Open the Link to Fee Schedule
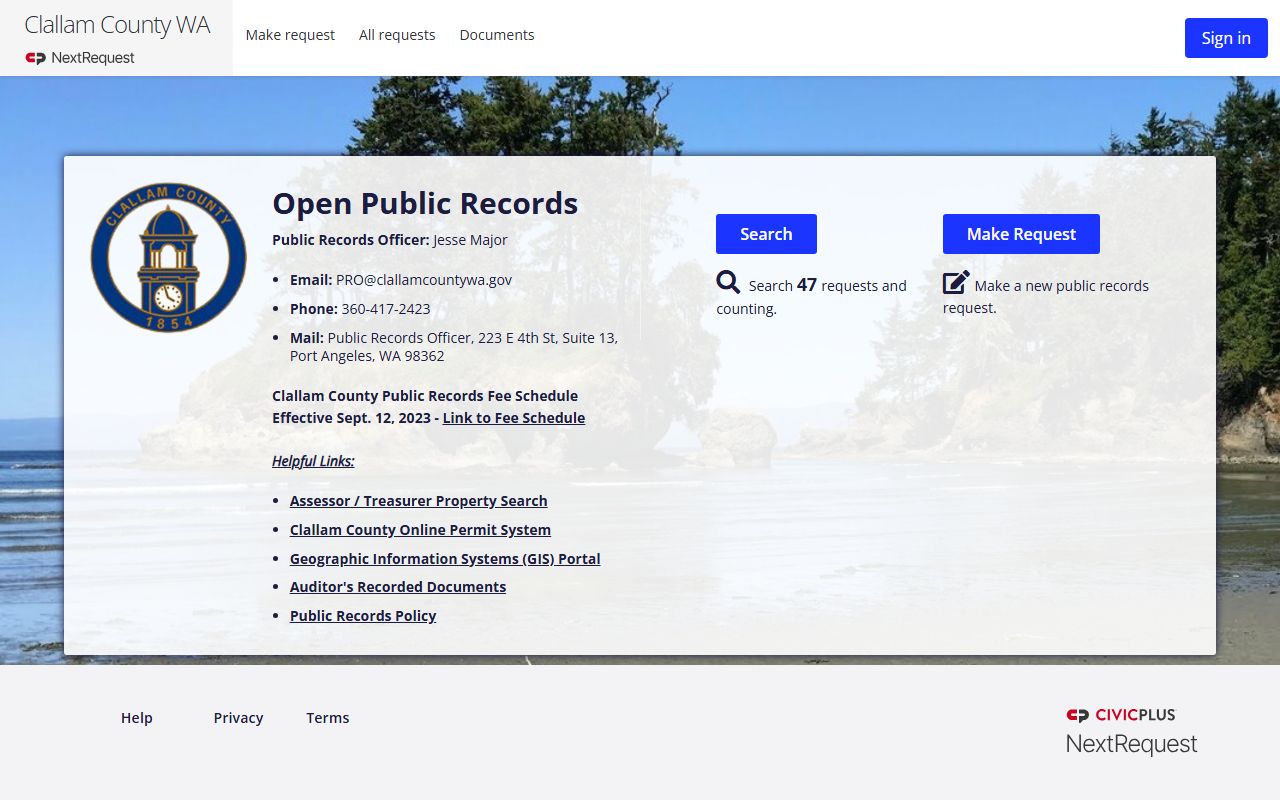The height and width of the screenshot is (800, 1280). [514, 418]
